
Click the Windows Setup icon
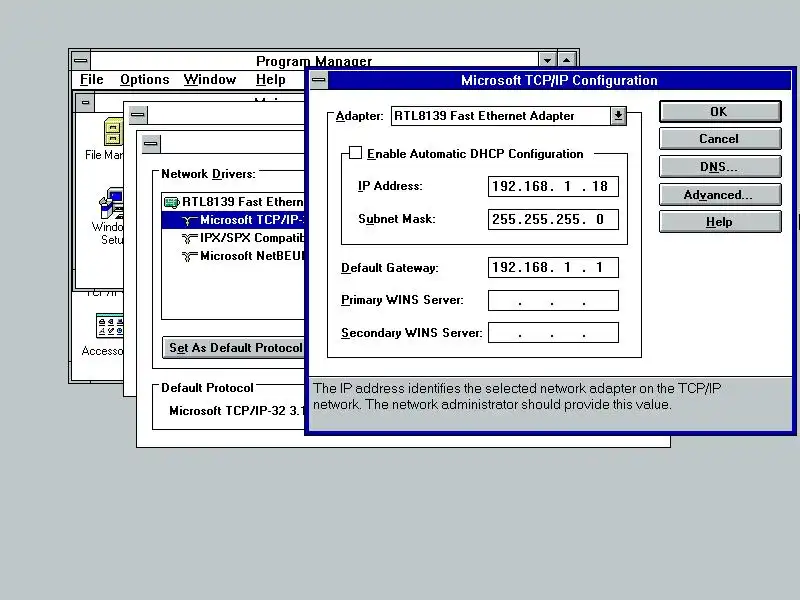pyautogui.click(x=111, y=203)
